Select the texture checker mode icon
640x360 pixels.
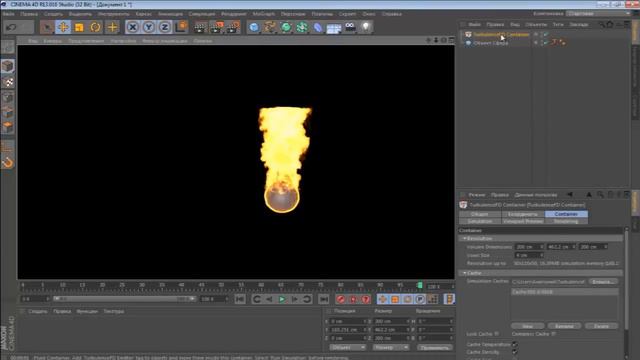click(x=8, y=82)
